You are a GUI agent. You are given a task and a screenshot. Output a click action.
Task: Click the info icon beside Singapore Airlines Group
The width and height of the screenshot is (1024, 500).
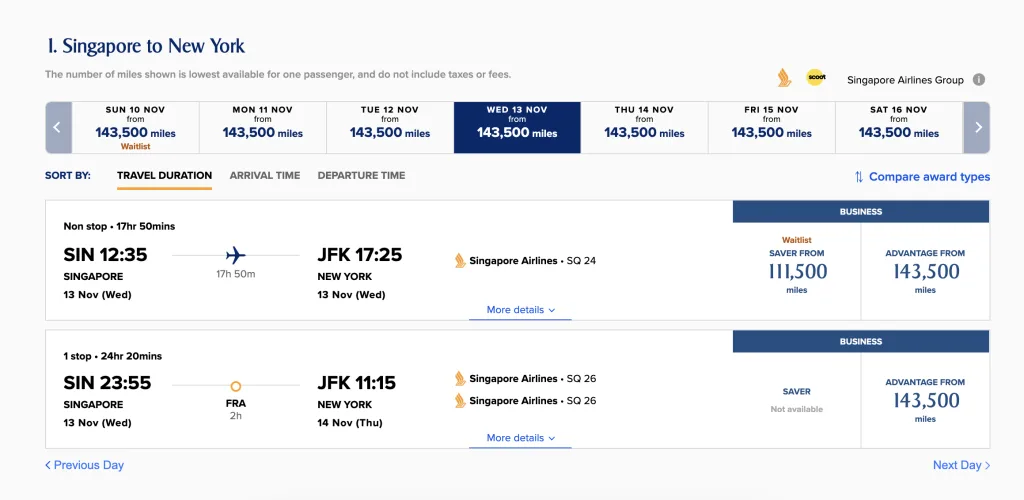(x=979, y=80)
